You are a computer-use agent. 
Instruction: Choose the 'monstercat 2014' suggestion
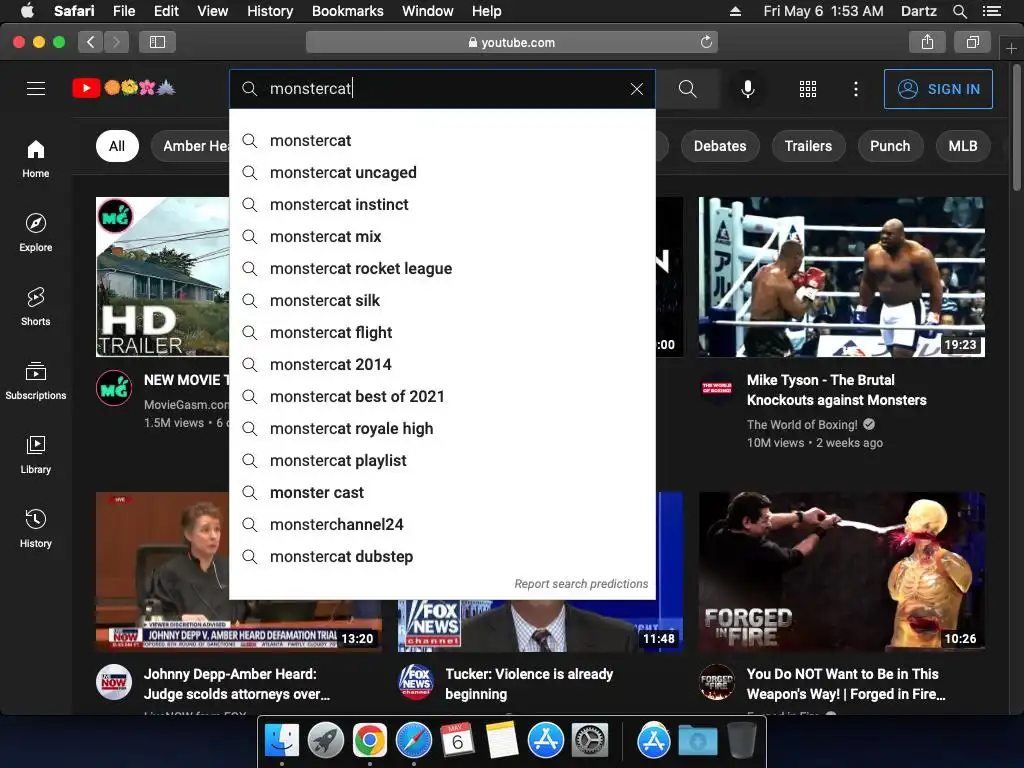pyautogui.click(x=442, y=364)
